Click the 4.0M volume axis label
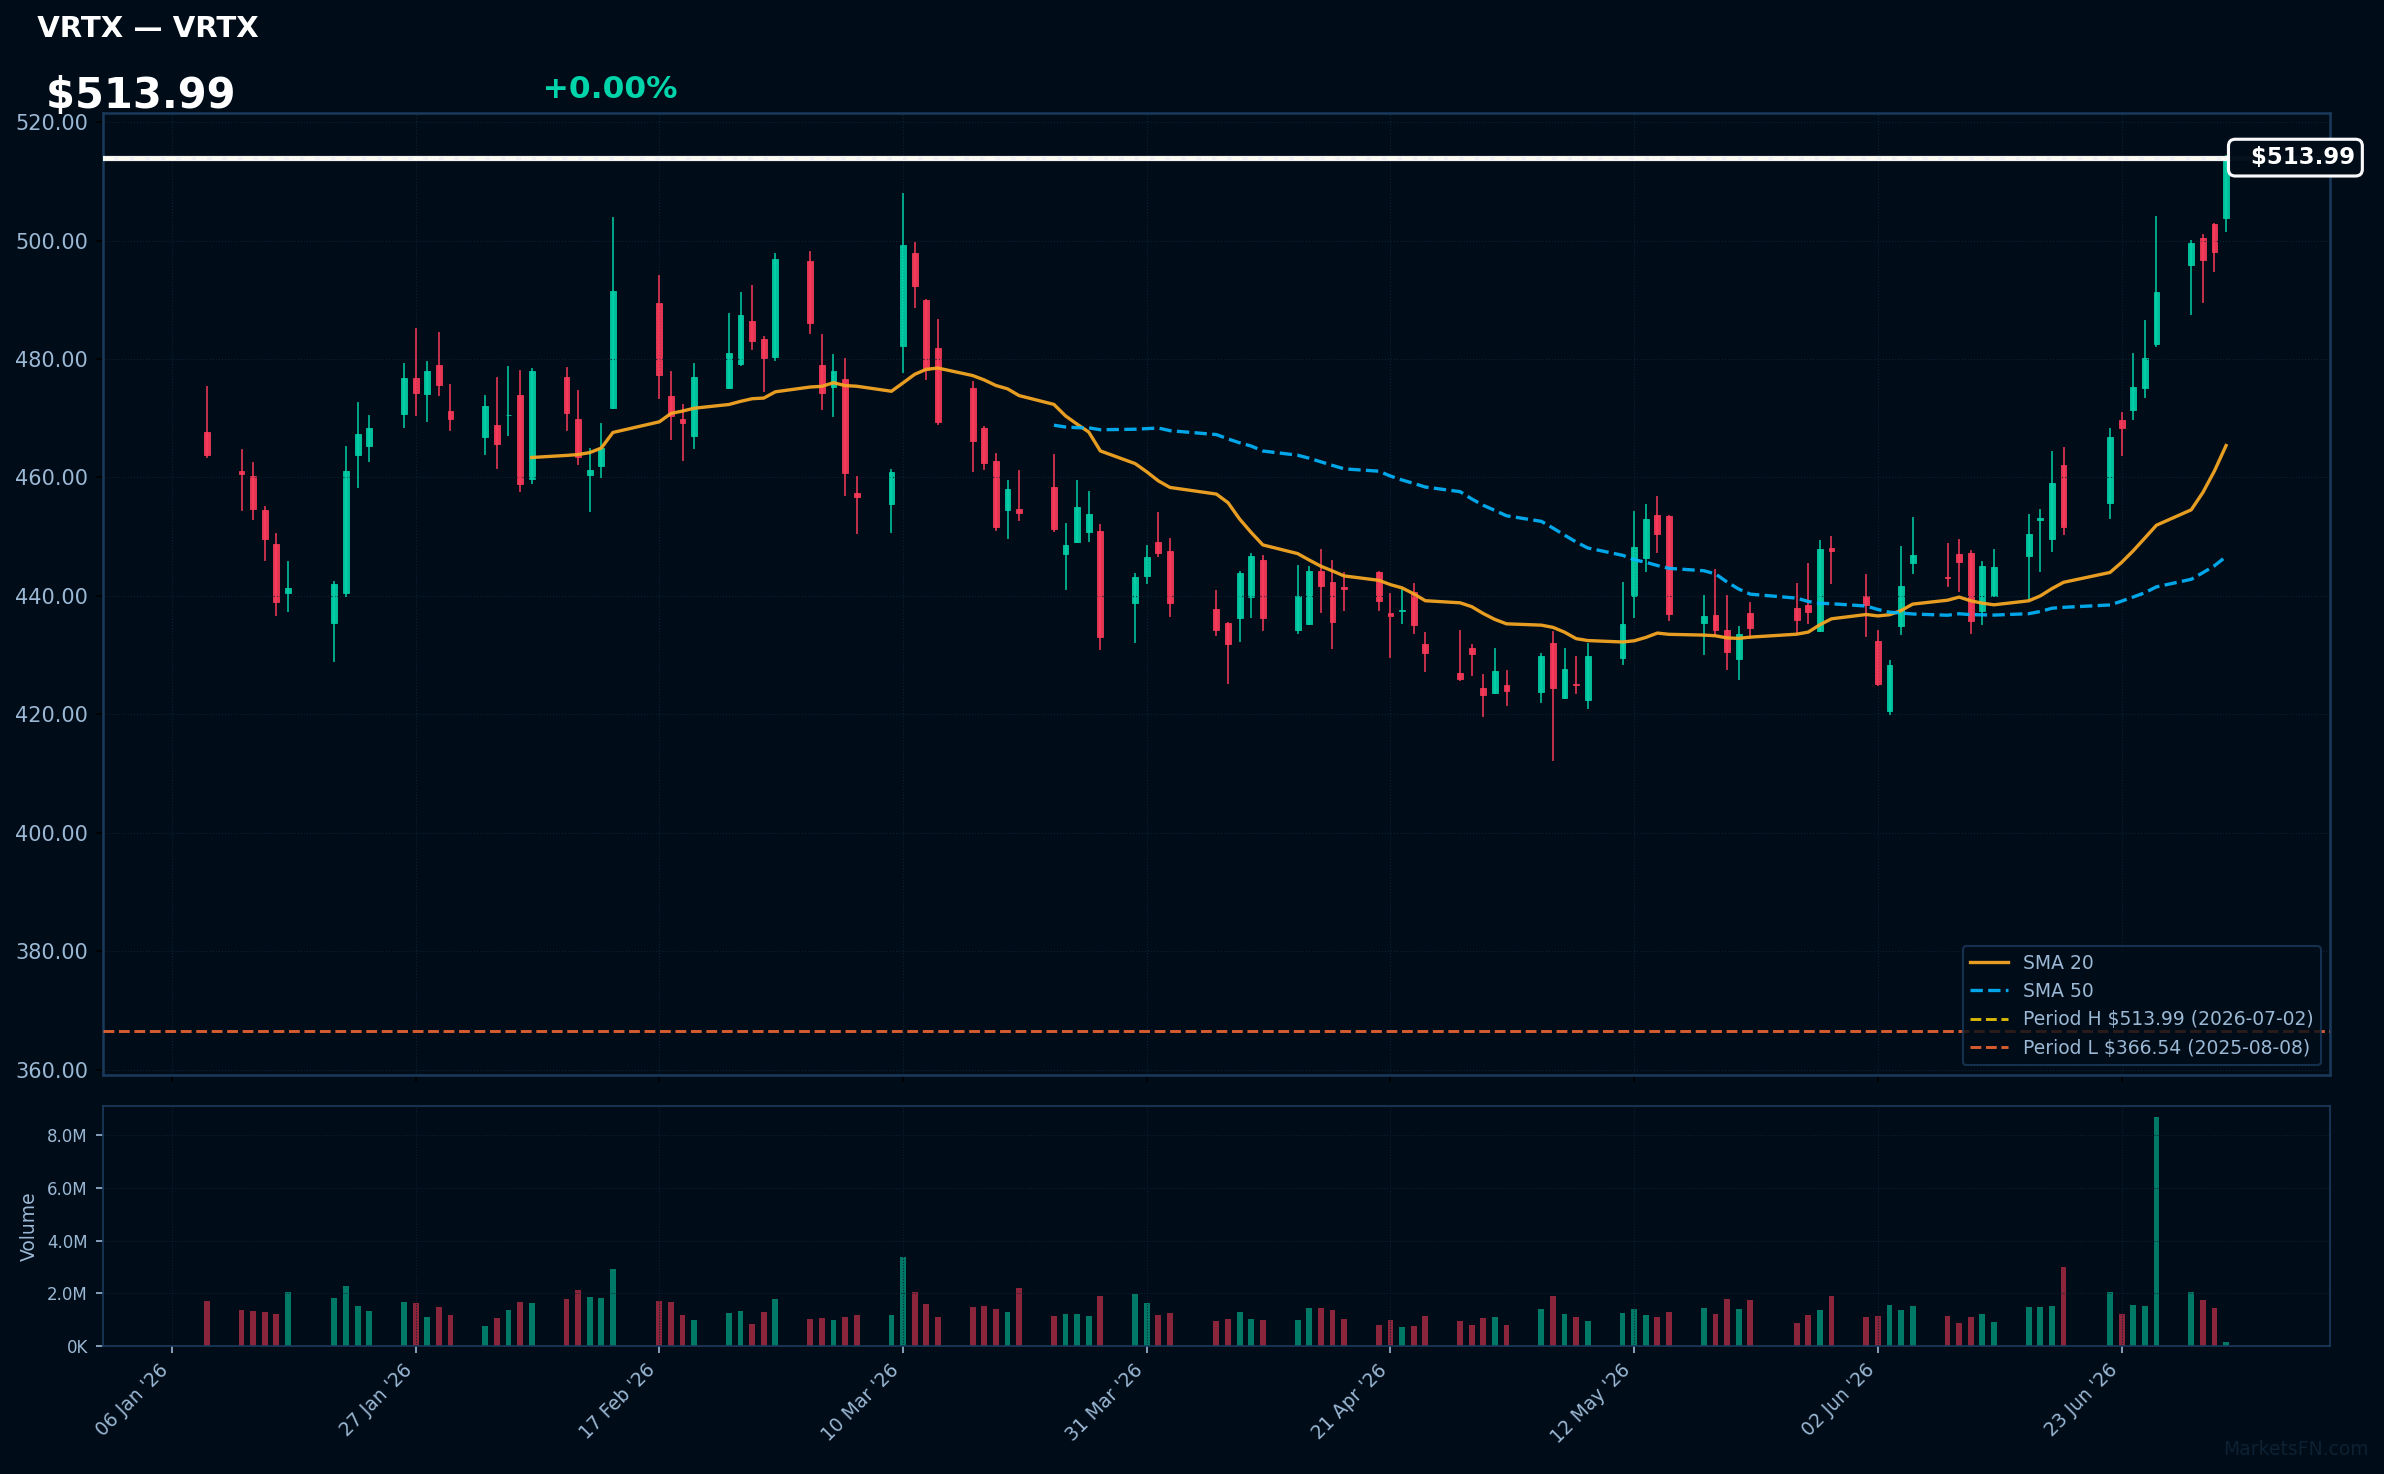Viewport: 2384px width, 1474px height. [67, 1242]
